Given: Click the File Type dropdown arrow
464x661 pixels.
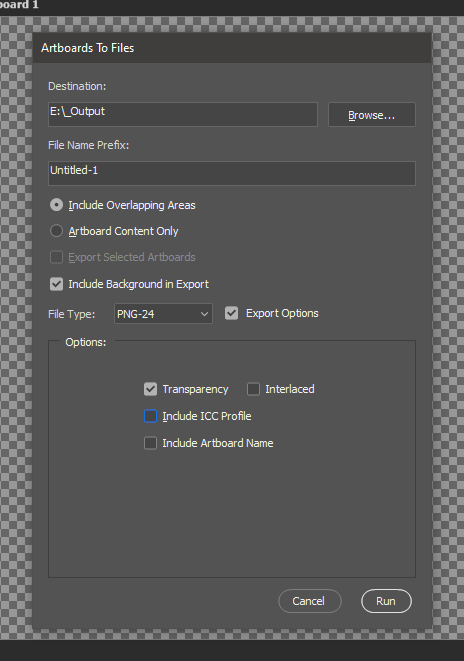Looking at the screenshot, I should [204, 314].
